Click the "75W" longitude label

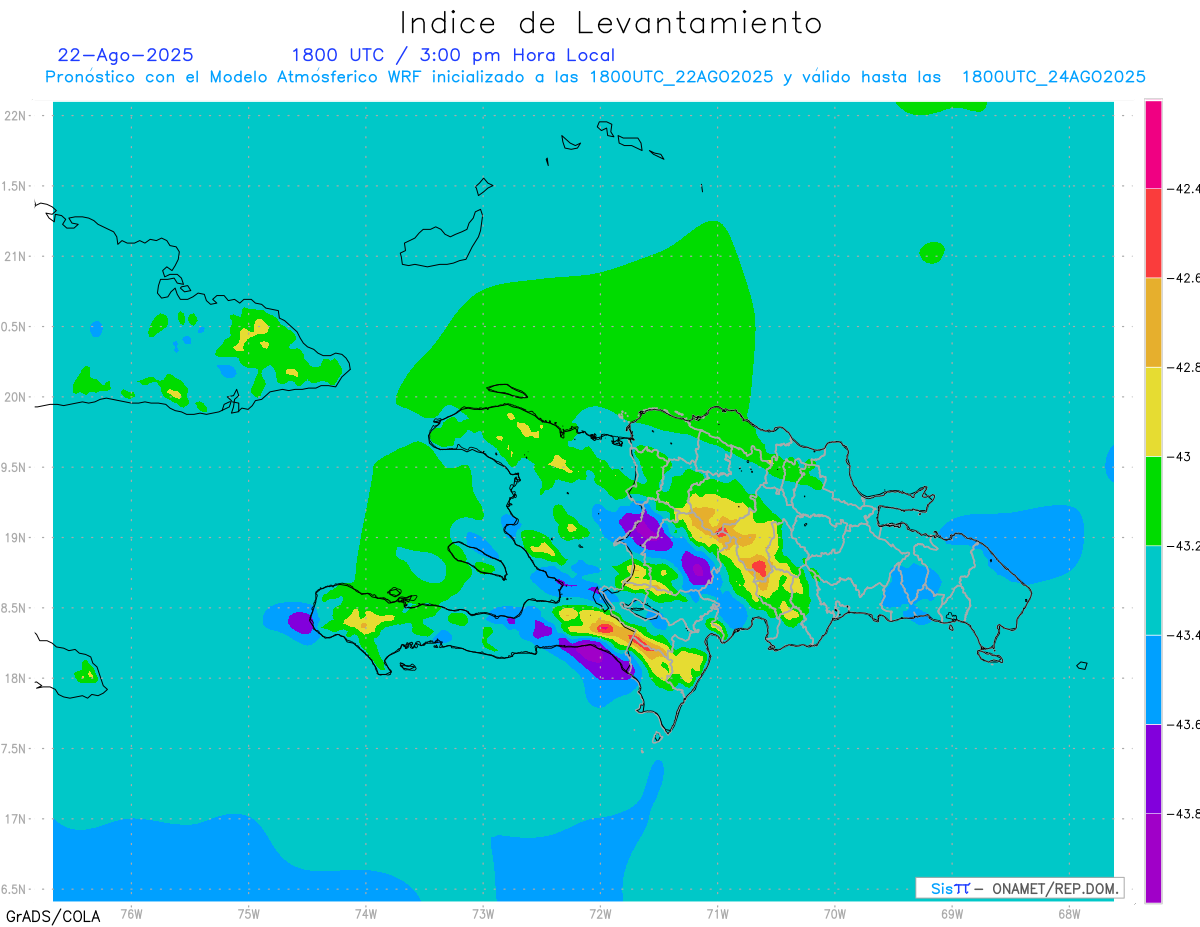(x=249, y=913)
